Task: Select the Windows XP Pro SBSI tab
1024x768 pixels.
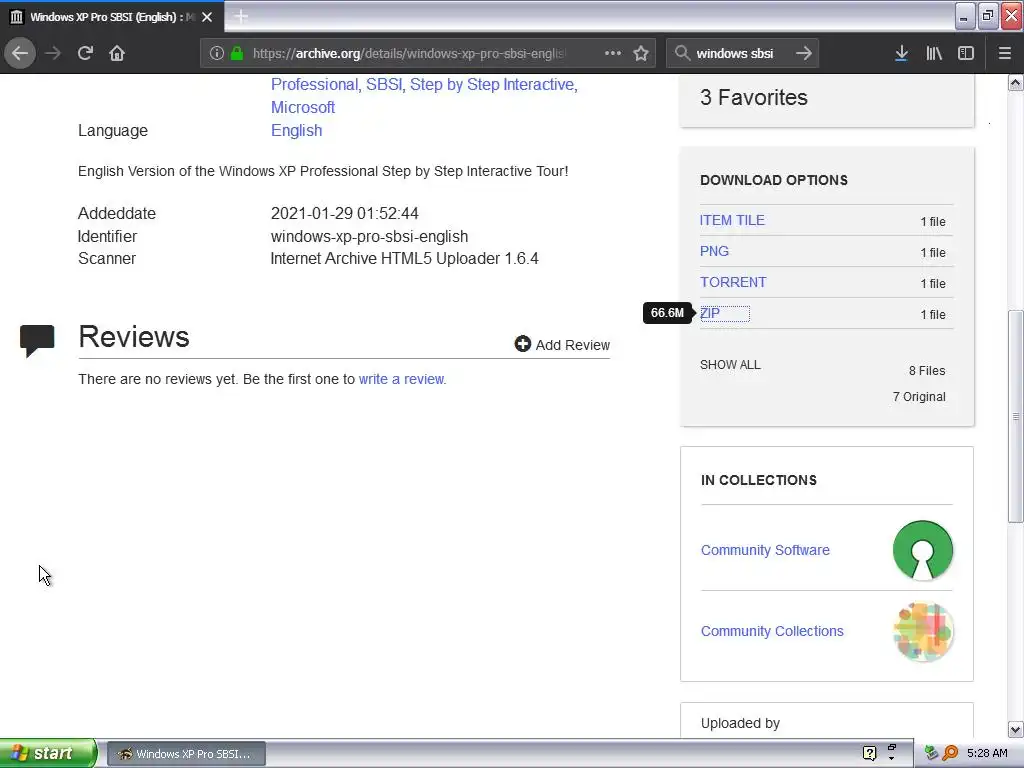Action: click(x=112, y=17)
